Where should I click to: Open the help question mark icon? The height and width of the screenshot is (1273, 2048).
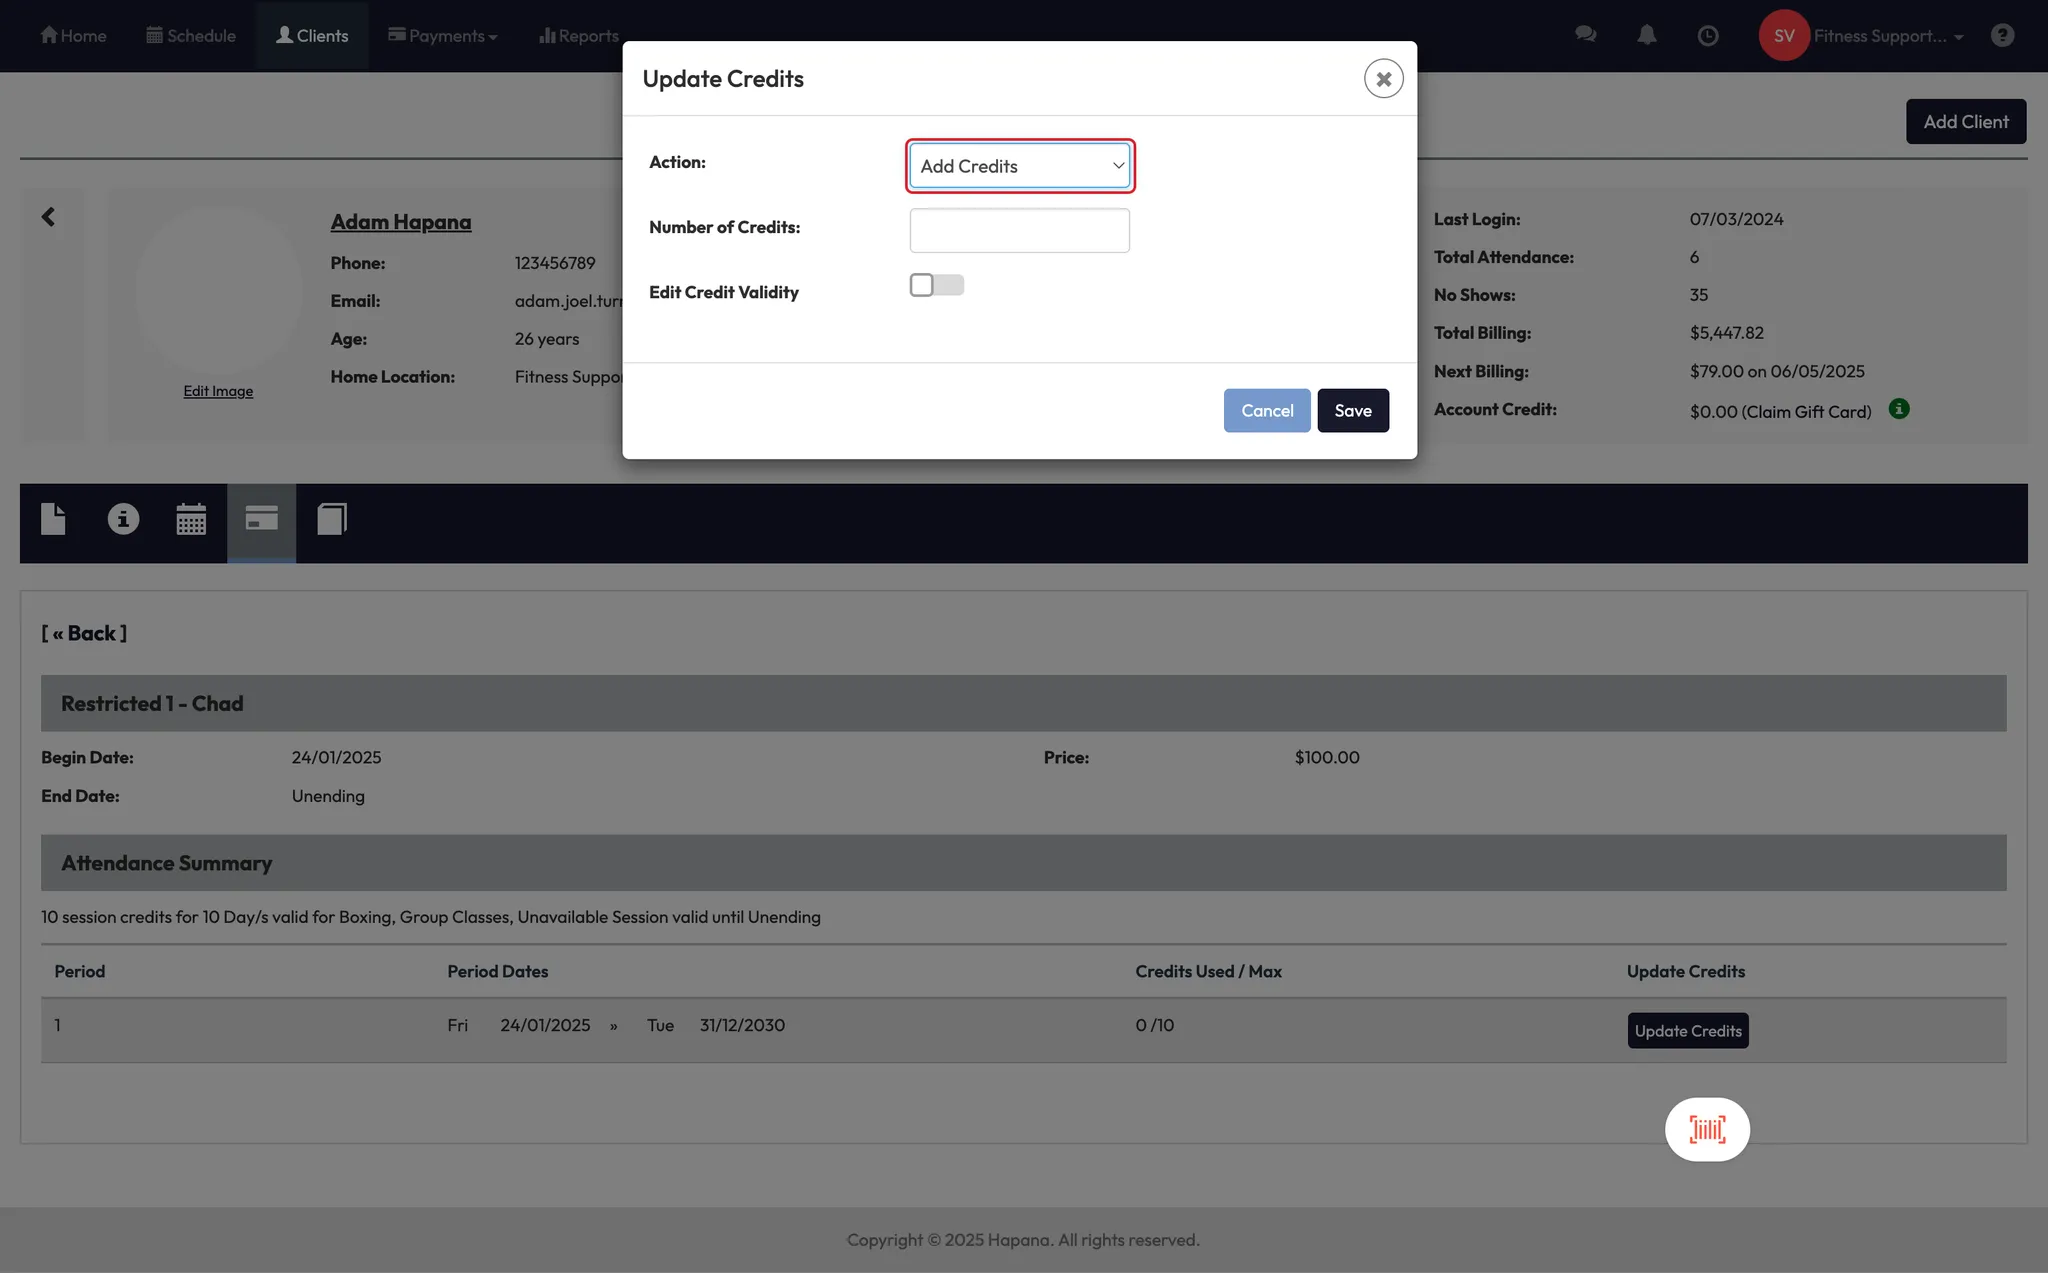pyautogui.click(x=2002, y=35)
